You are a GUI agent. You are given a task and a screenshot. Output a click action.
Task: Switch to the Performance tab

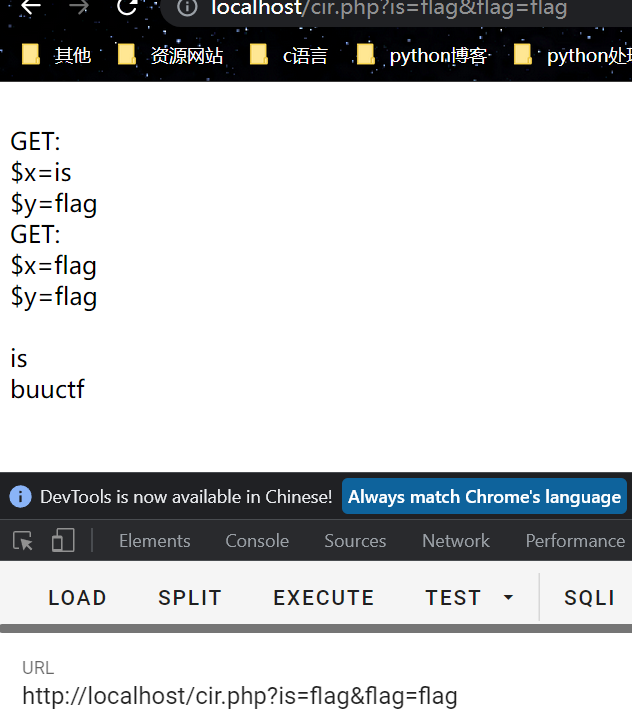click(x=575, y=541)
